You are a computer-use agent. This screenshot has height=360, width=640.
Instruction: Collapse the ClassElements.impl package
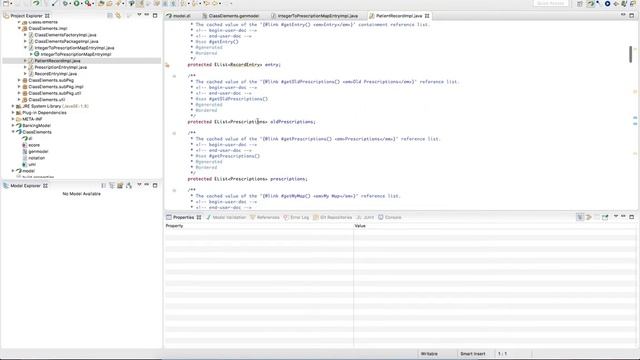(x=19, y=29)
